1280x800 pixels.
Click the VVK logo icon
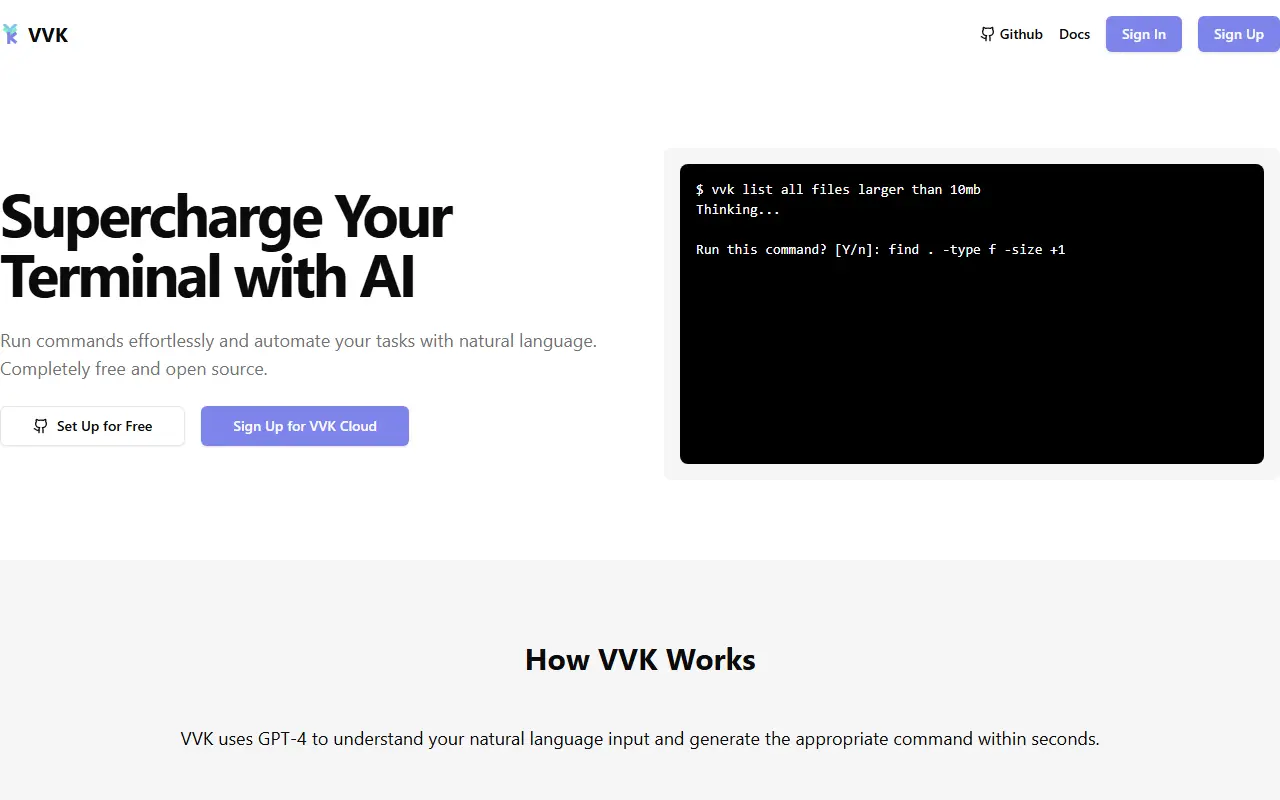pos(10,35)
